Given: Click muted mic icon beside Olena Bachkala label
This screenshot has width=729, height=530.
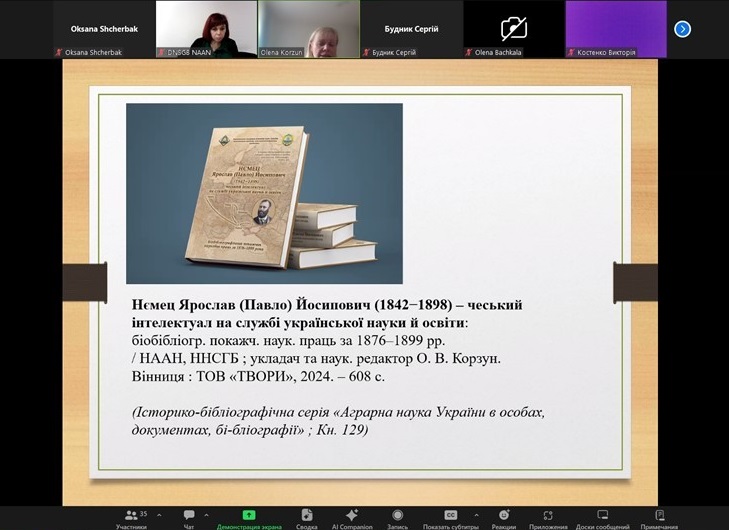Looking at the screenshot, I should (469, 53).
